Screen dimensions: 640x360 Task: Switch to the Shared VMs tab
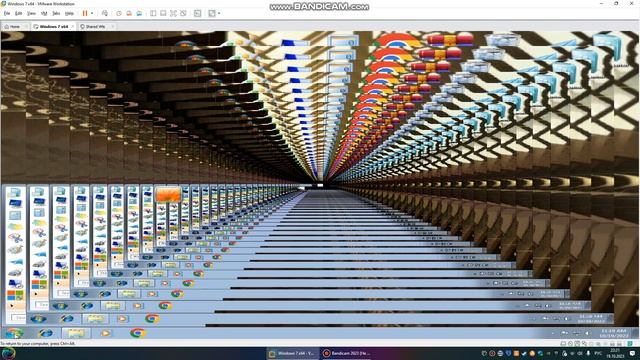95,27
